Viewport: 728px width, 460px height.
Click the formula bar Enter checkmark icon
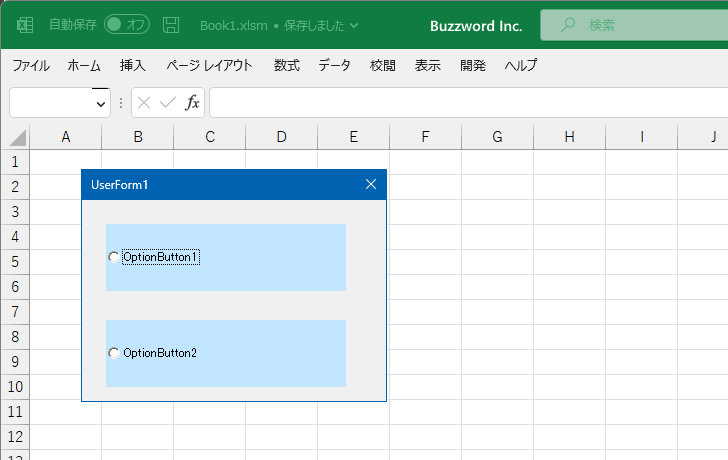click(x=168, y=103)
